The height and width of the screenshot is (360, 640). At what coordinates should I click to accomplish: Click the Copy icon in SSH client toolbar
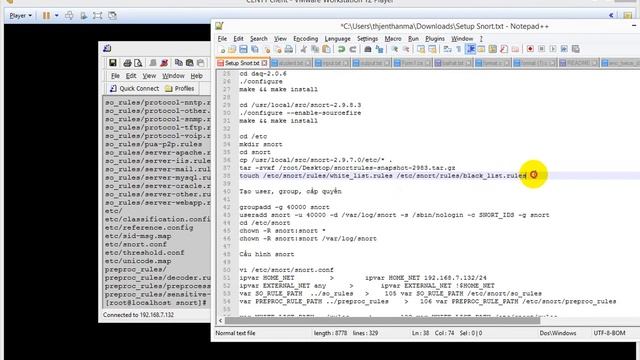(x=178, y=63)
